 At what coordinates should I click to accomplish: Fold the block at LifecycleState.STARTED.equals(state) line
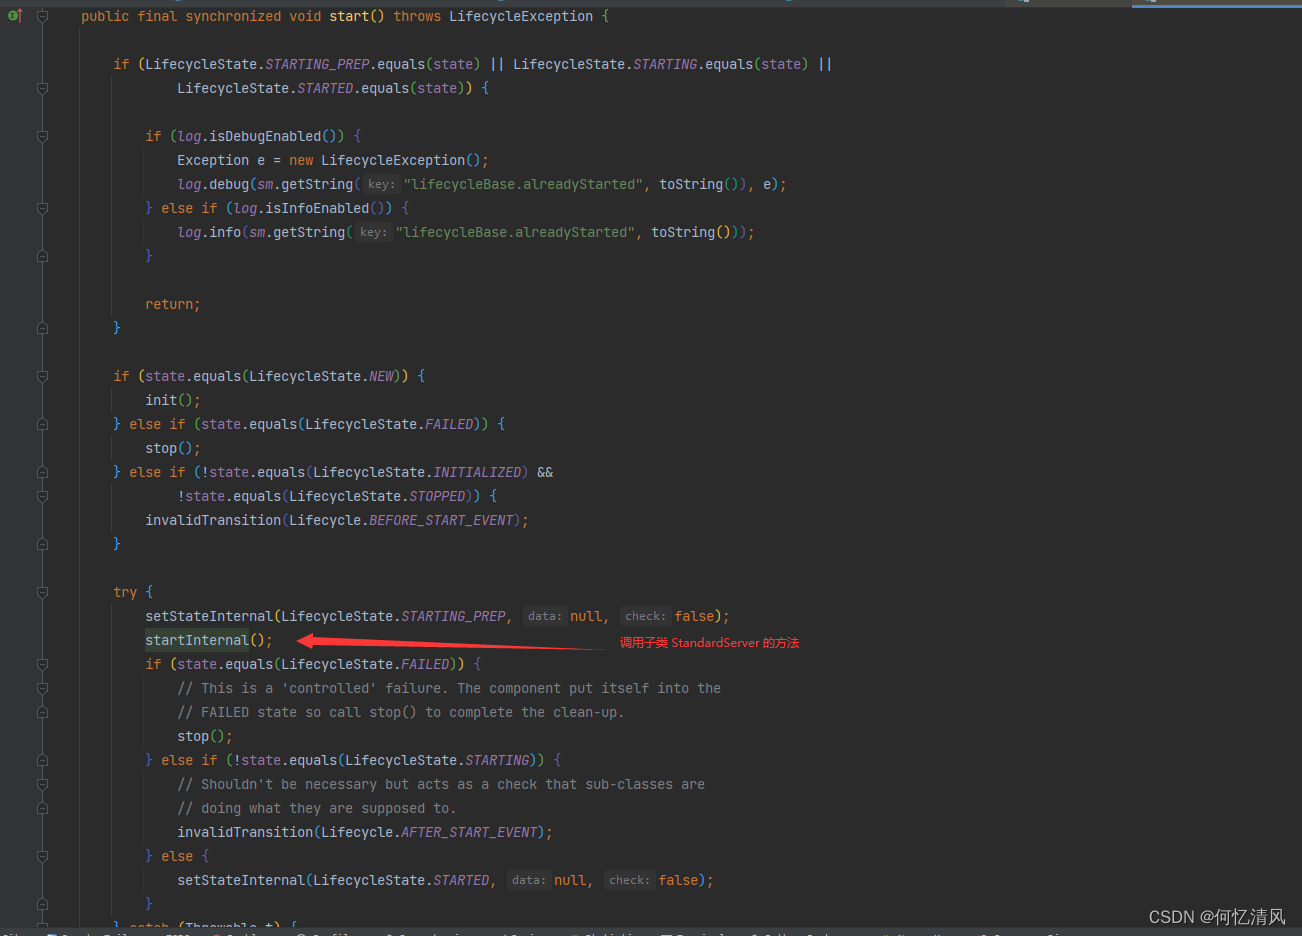42,88
